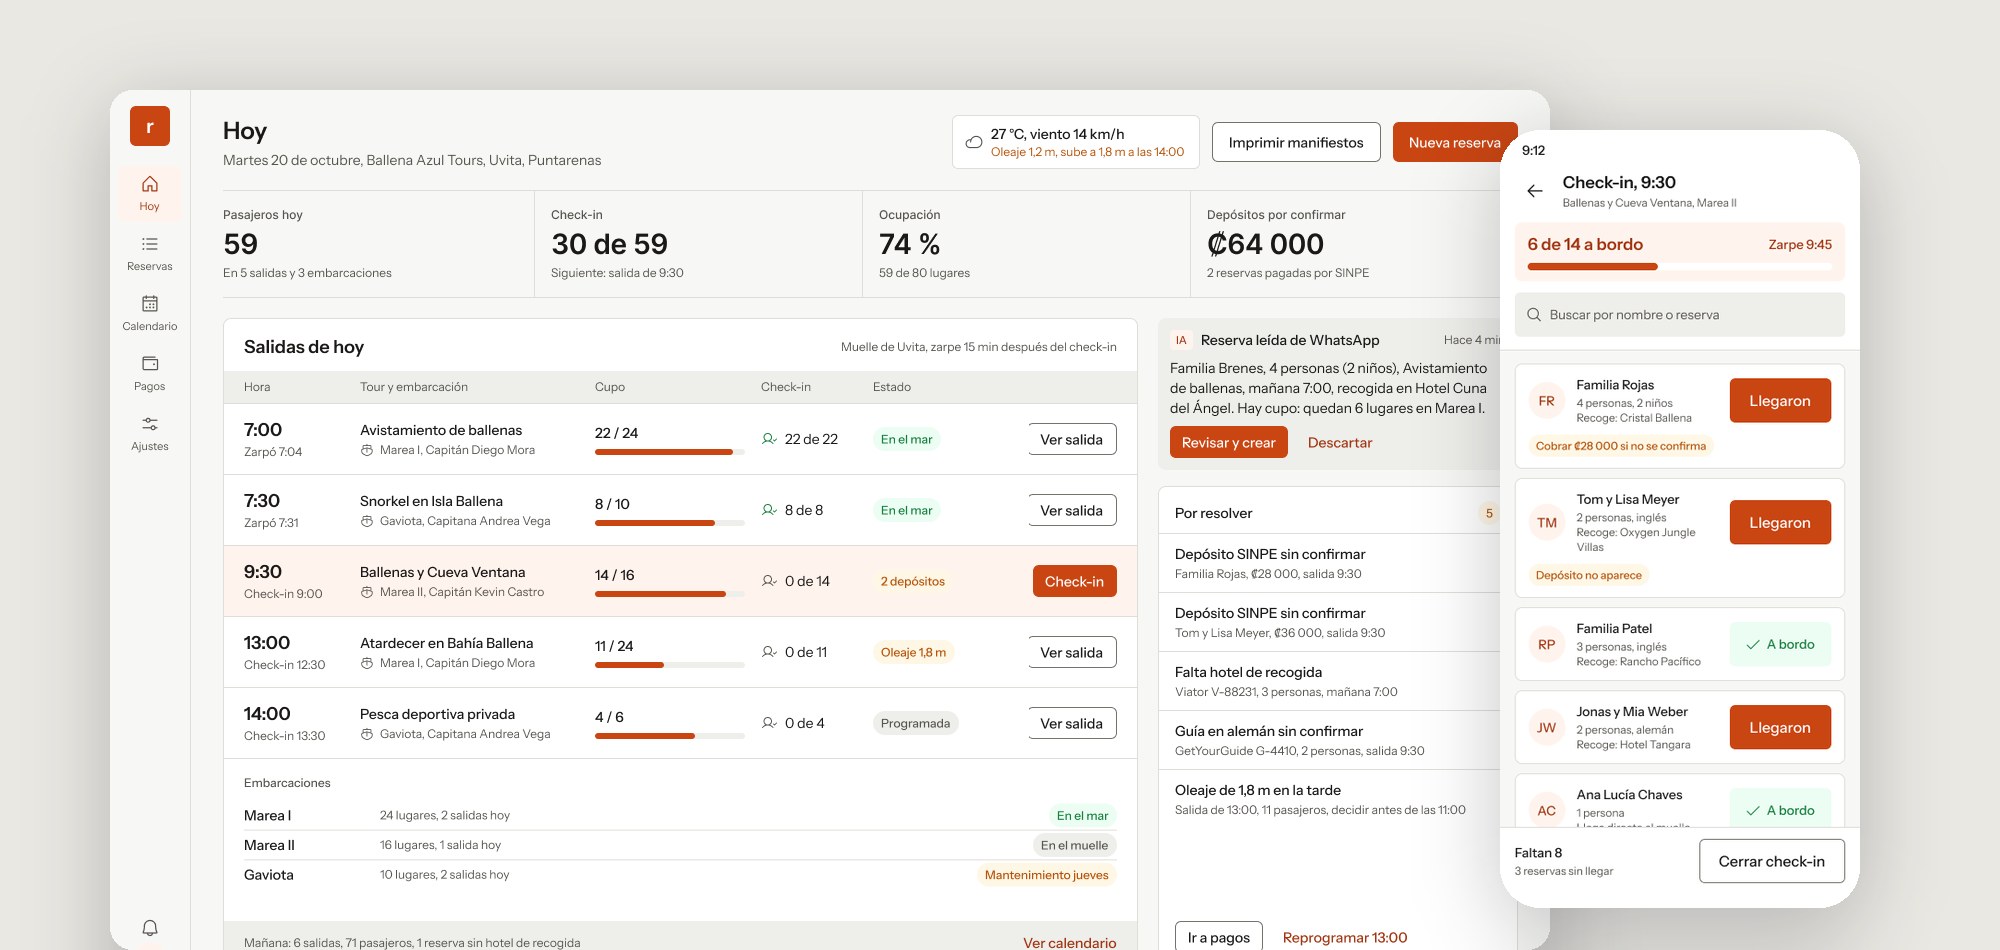Screen dimensions: 2000x950
Task: Click Revisar y crear button
Action: 1229,442
